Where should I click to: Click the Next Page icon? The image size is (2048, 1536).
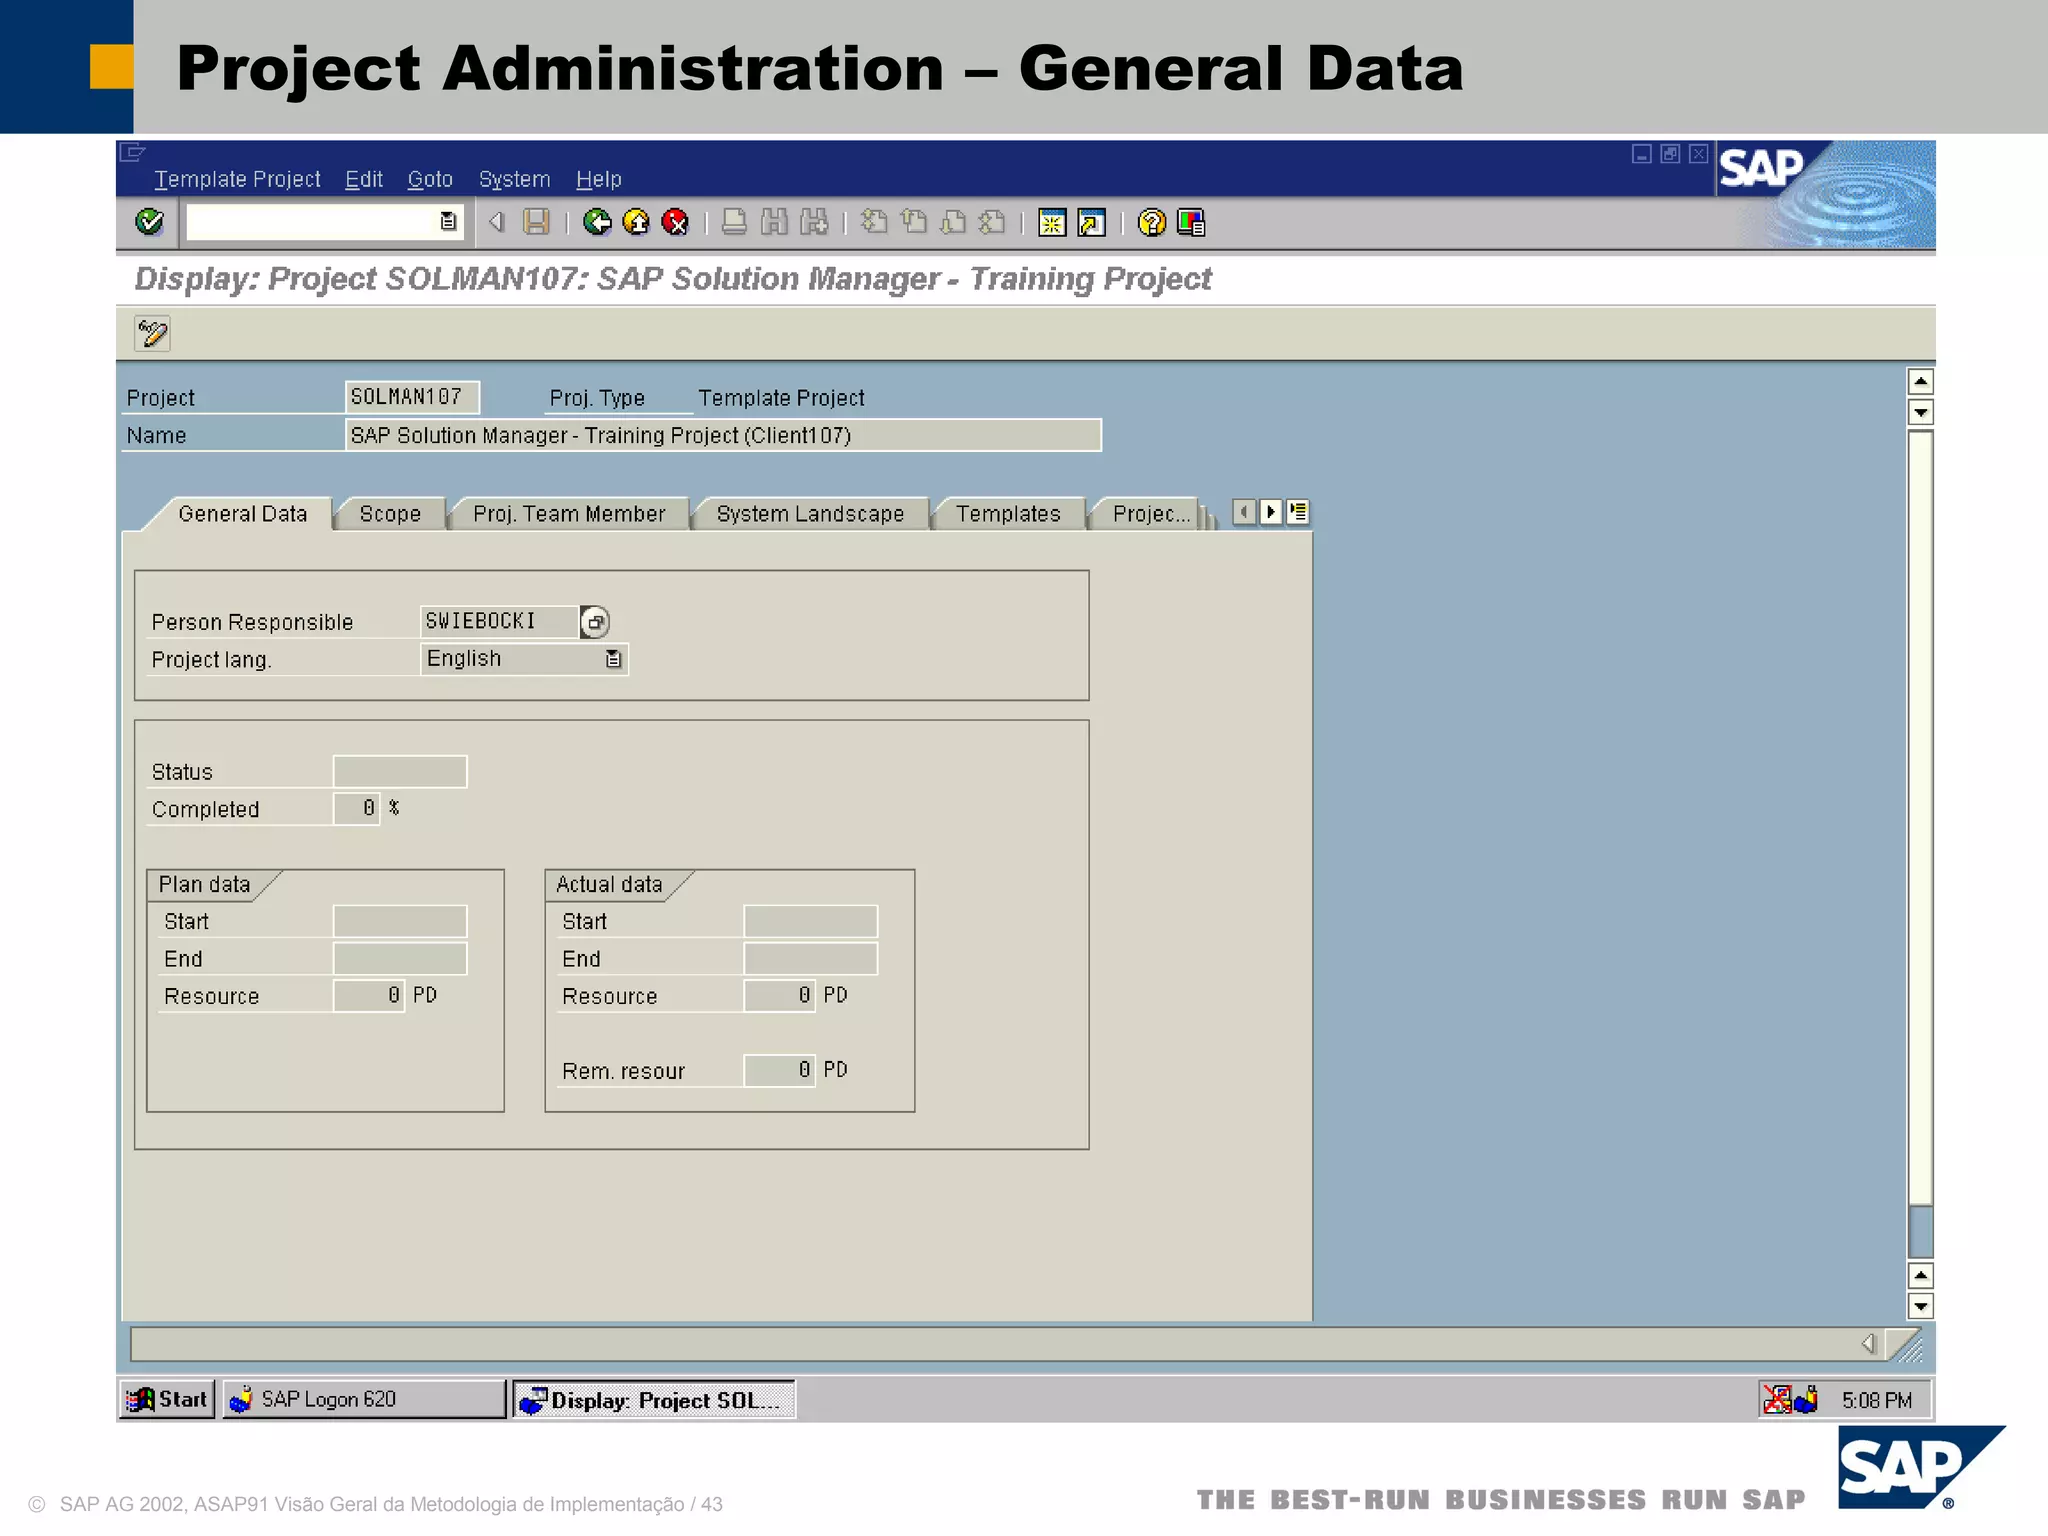953,221
